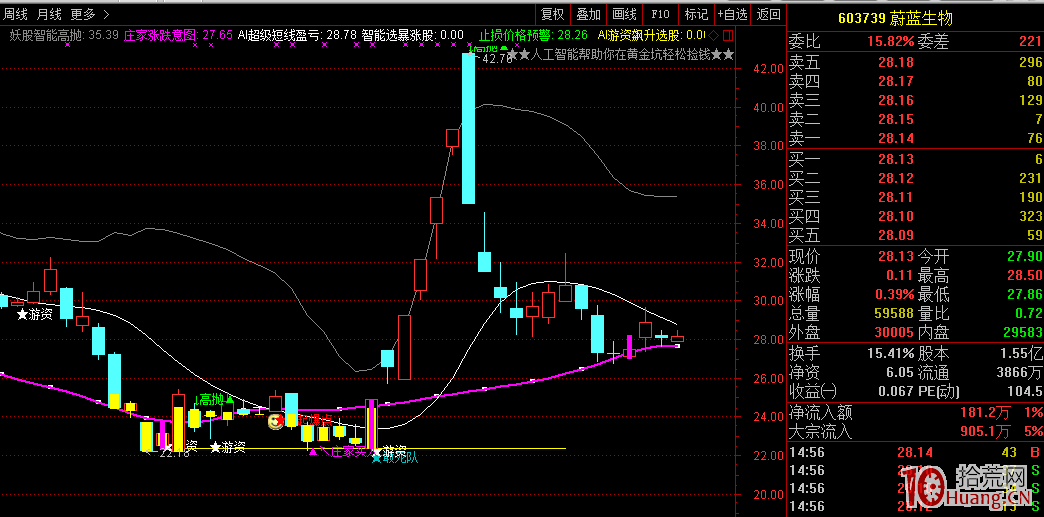Click the 人工智能帮助你在黄金坑轻松捡钱 banner text
Viewport: 1044px width, 517px height.
621,55
